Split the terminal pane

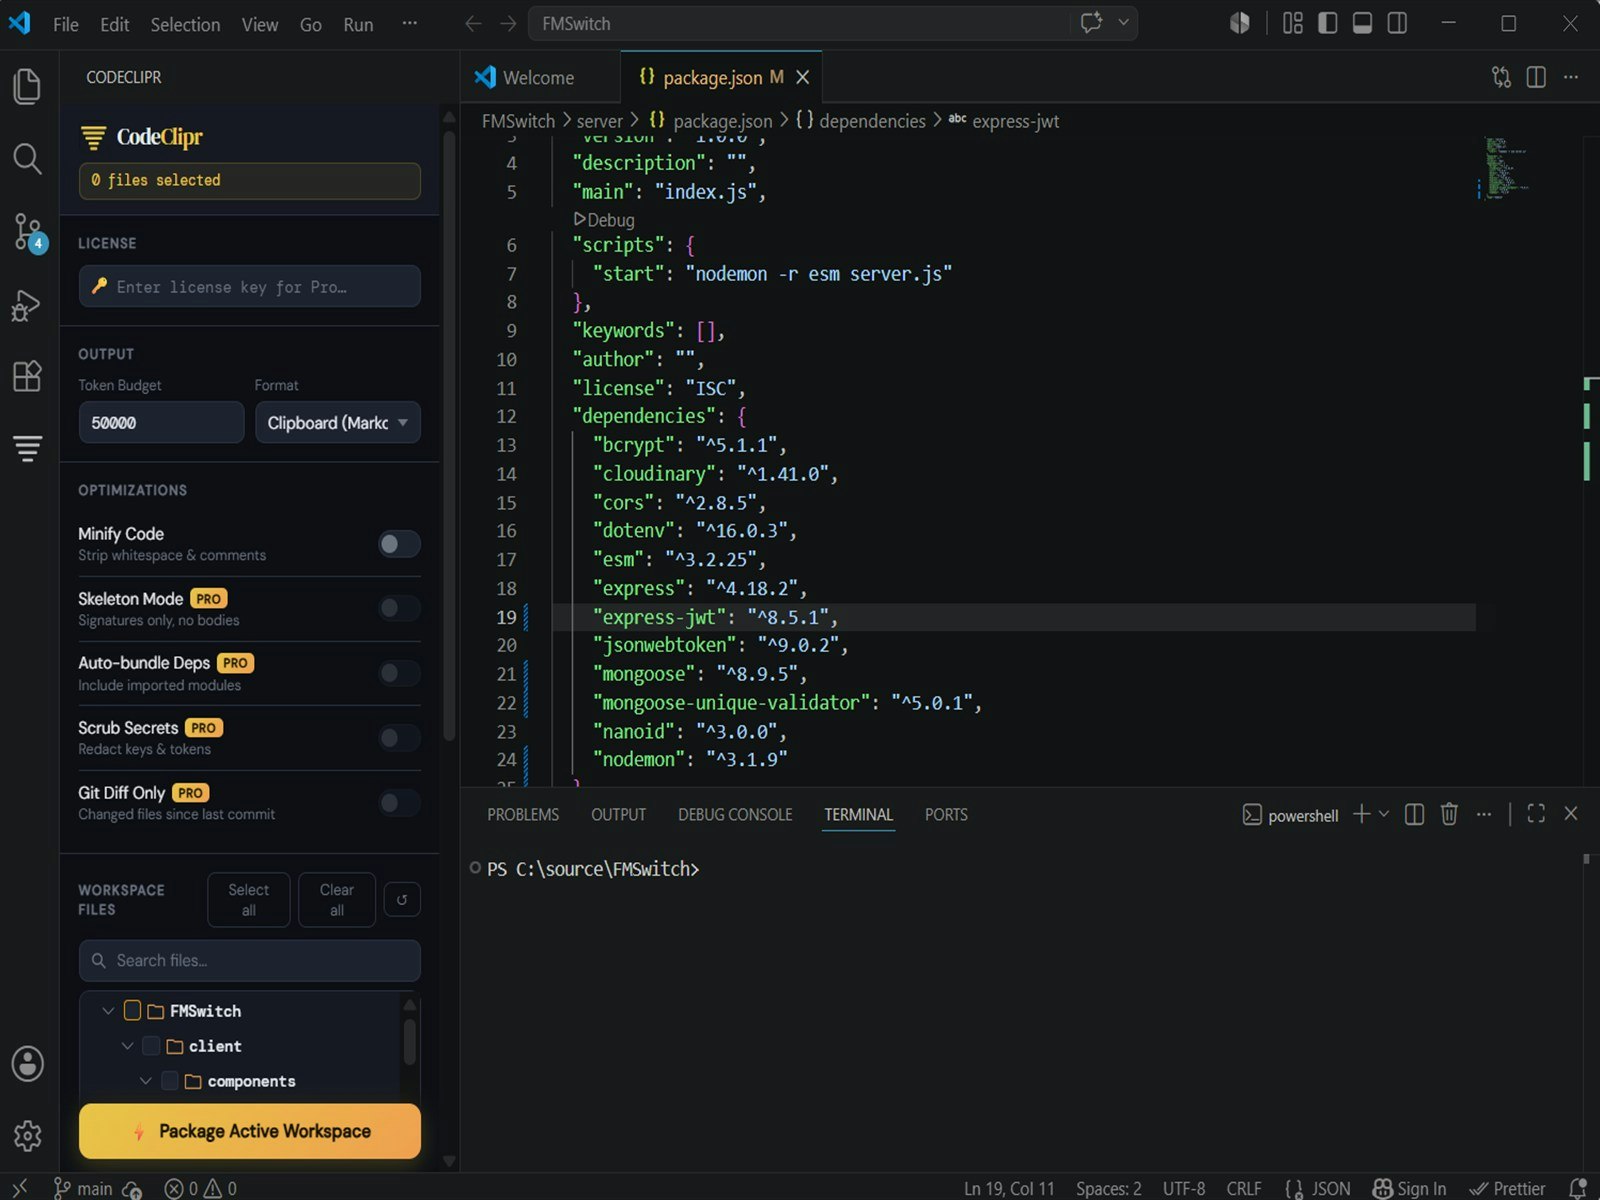[x=1414, y=814]
